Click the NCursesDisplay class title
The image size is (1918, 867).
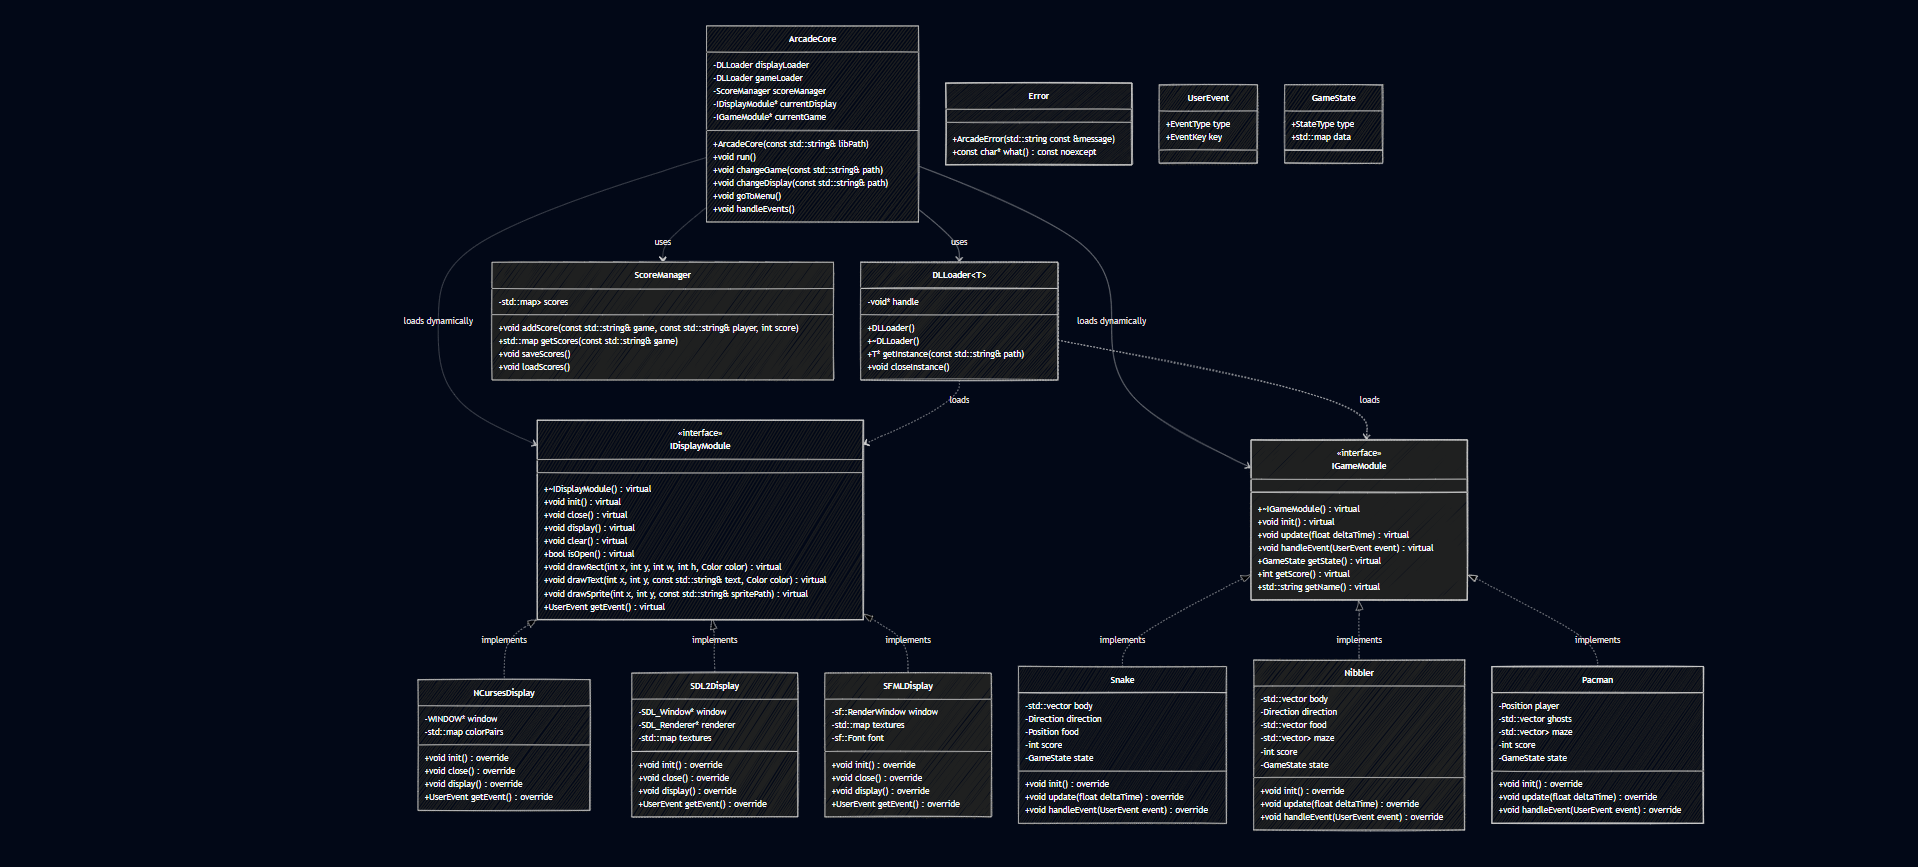tap(504, 693)
